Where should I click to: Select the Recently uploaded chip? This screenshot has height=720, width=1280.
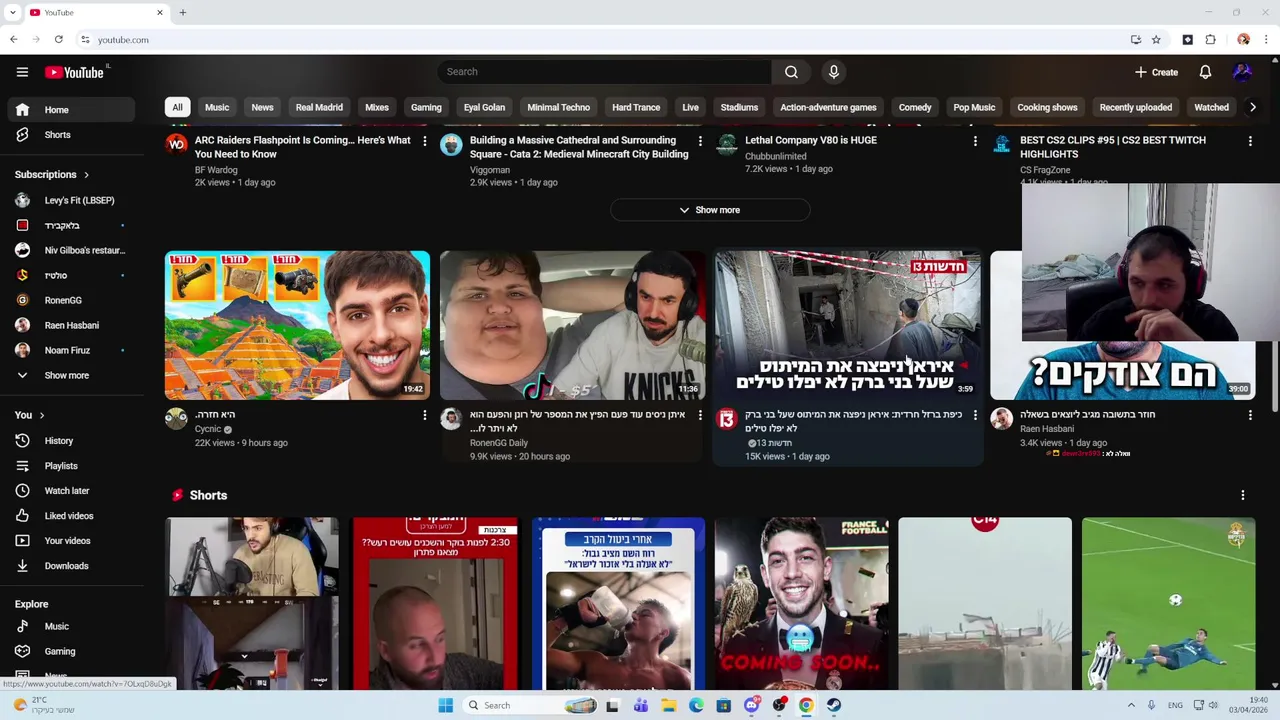1135,107
